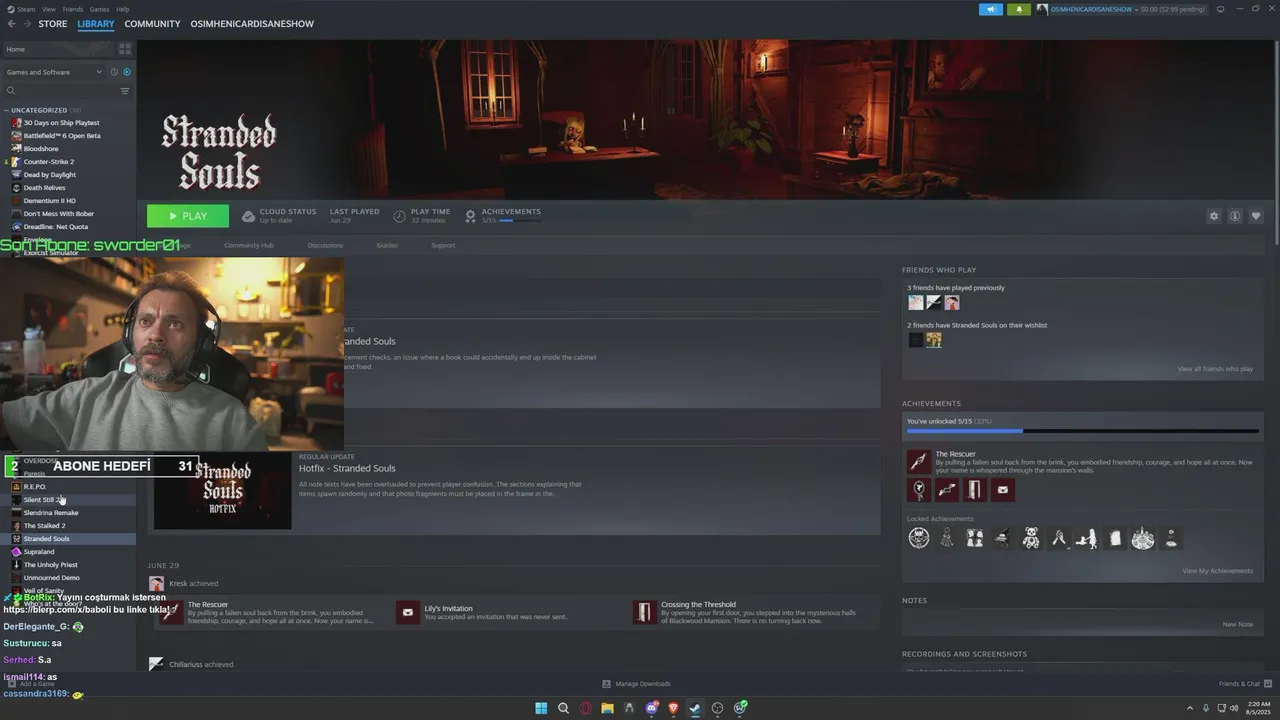Image resolution: width=1280 pixels, height=720 pixels.
Task: Open the Games menu
Action: [x=100, y=9]
